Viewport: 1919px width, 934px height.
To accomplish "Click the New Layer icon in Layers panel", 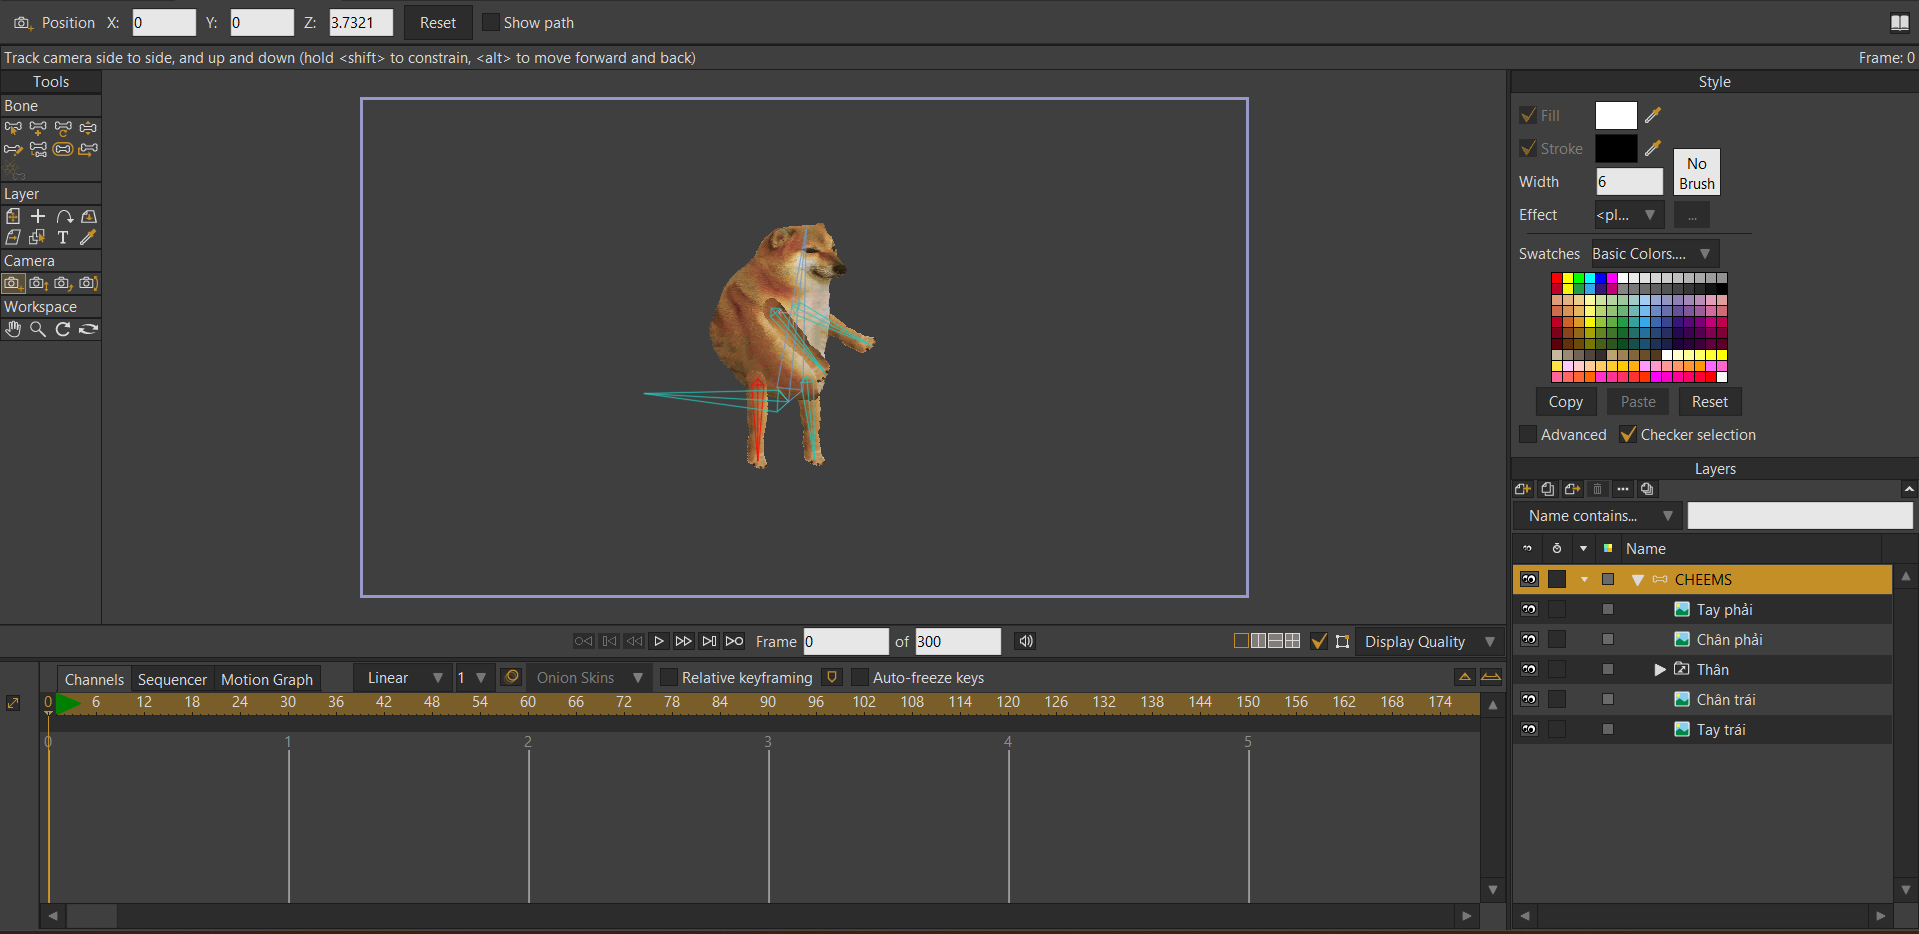I will coord(1523,489).
